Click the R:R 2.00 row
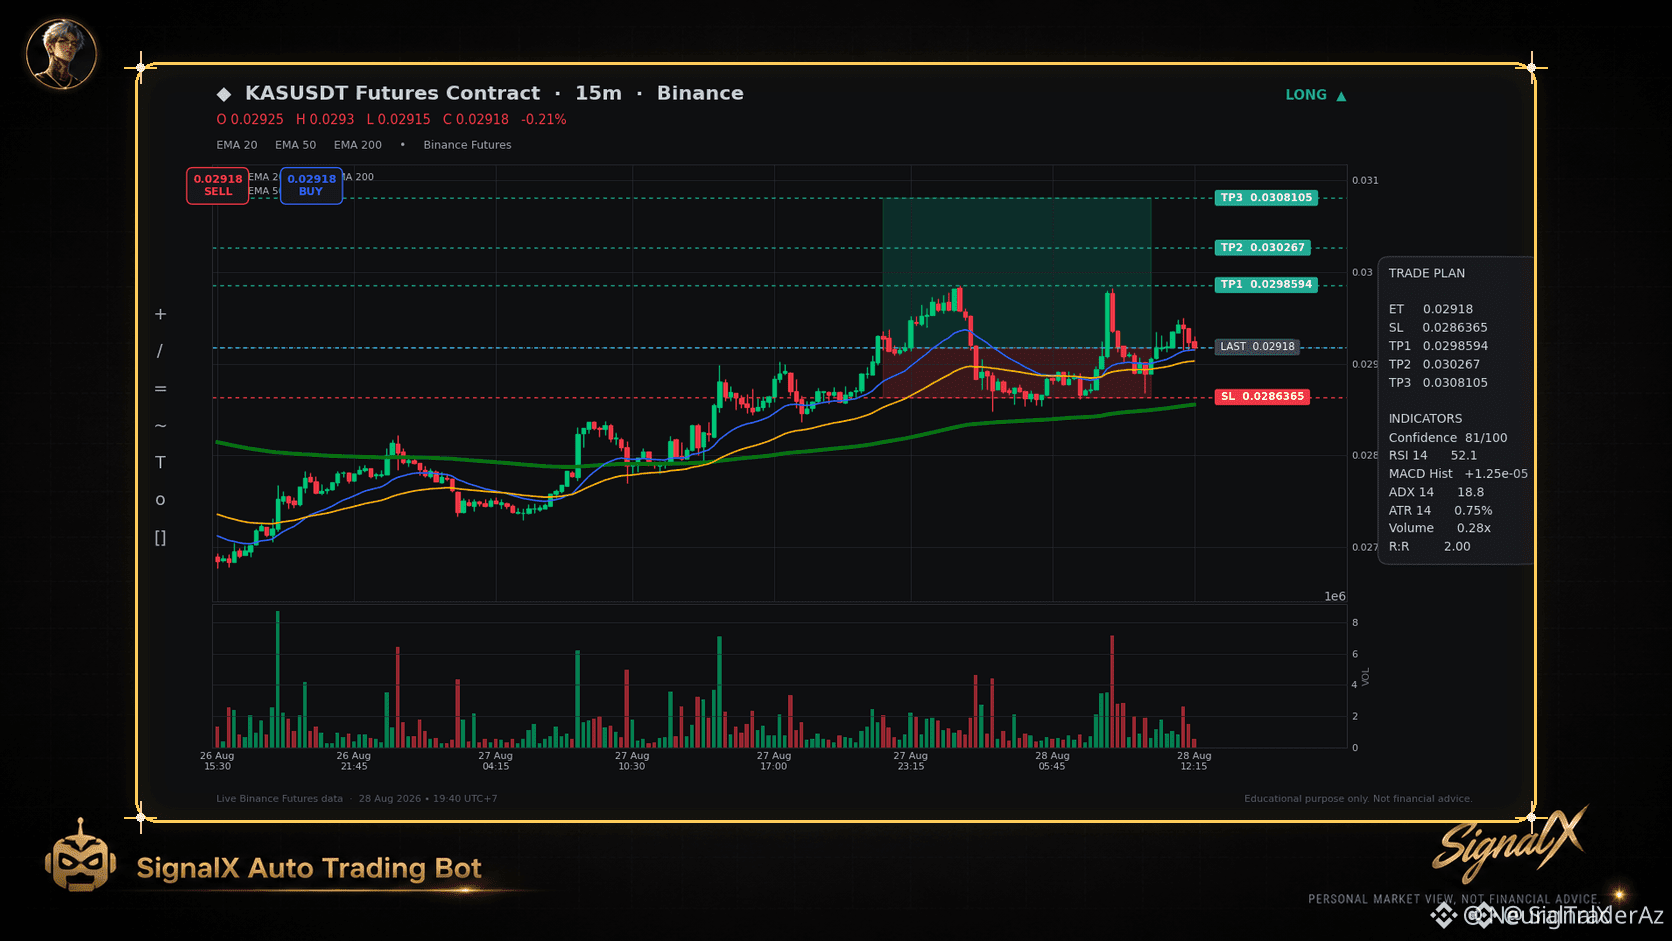1672x941 pixels. pos(1429,547)
